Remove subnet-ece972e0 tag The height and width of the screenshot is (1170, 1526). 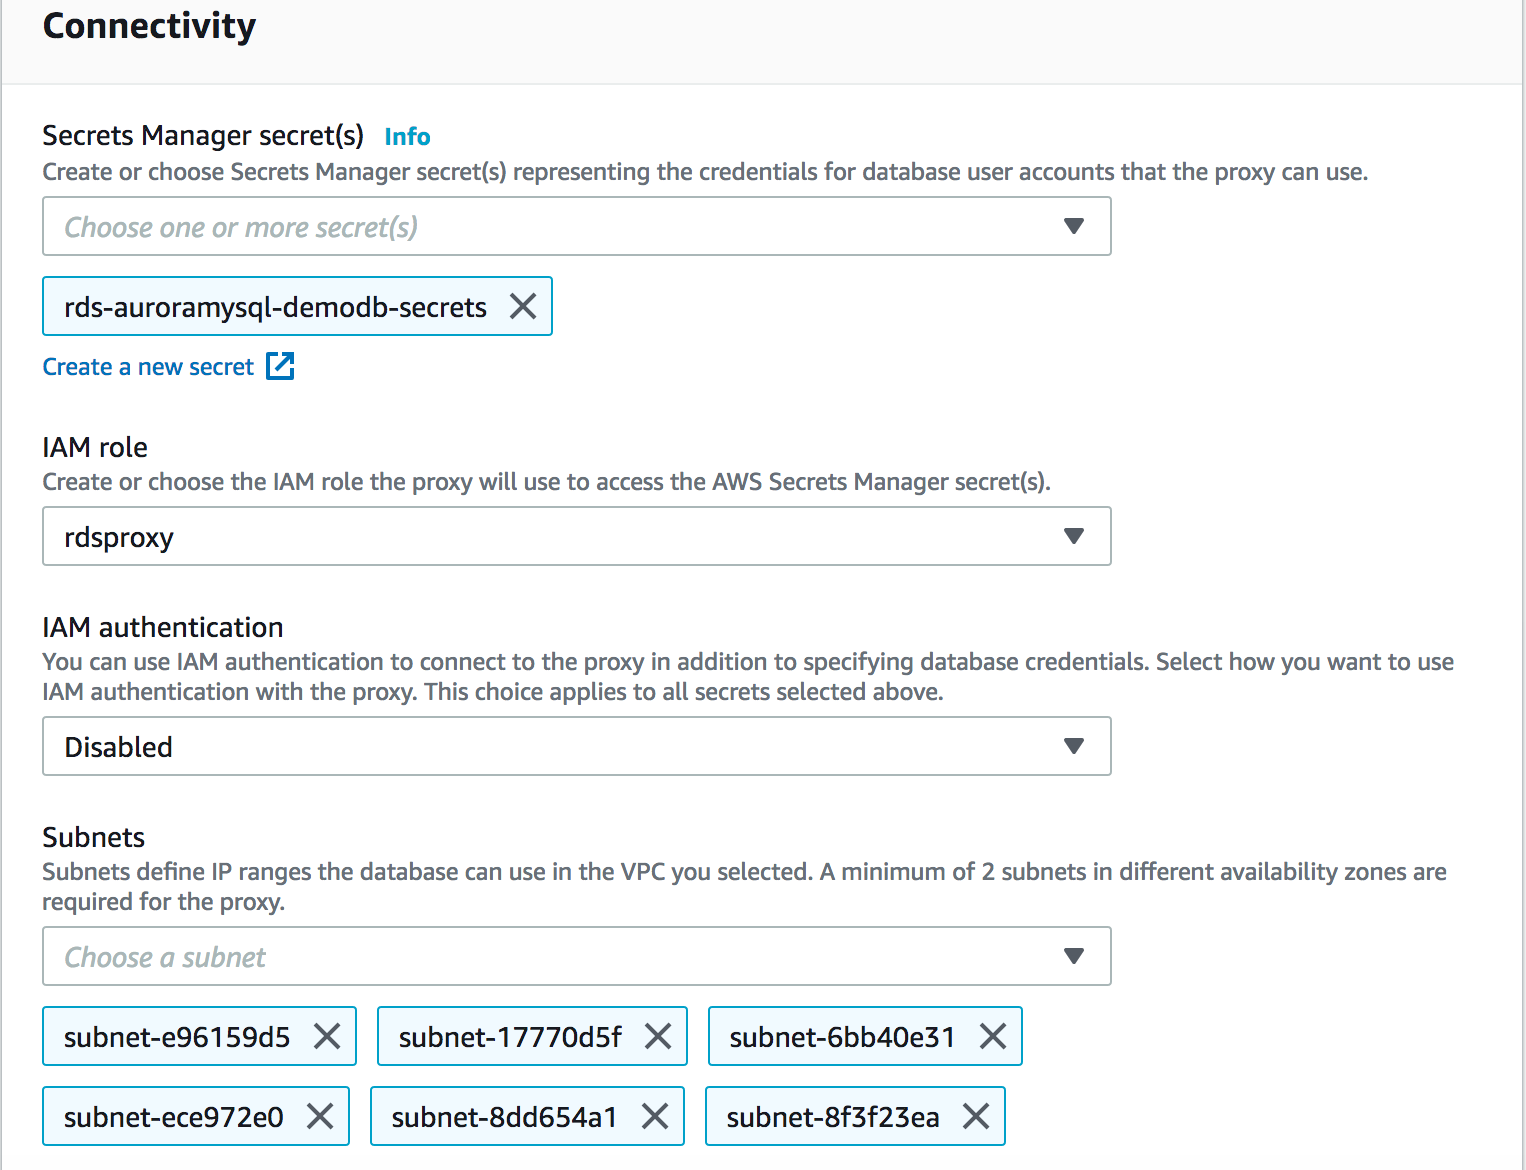pos(320,1116)
